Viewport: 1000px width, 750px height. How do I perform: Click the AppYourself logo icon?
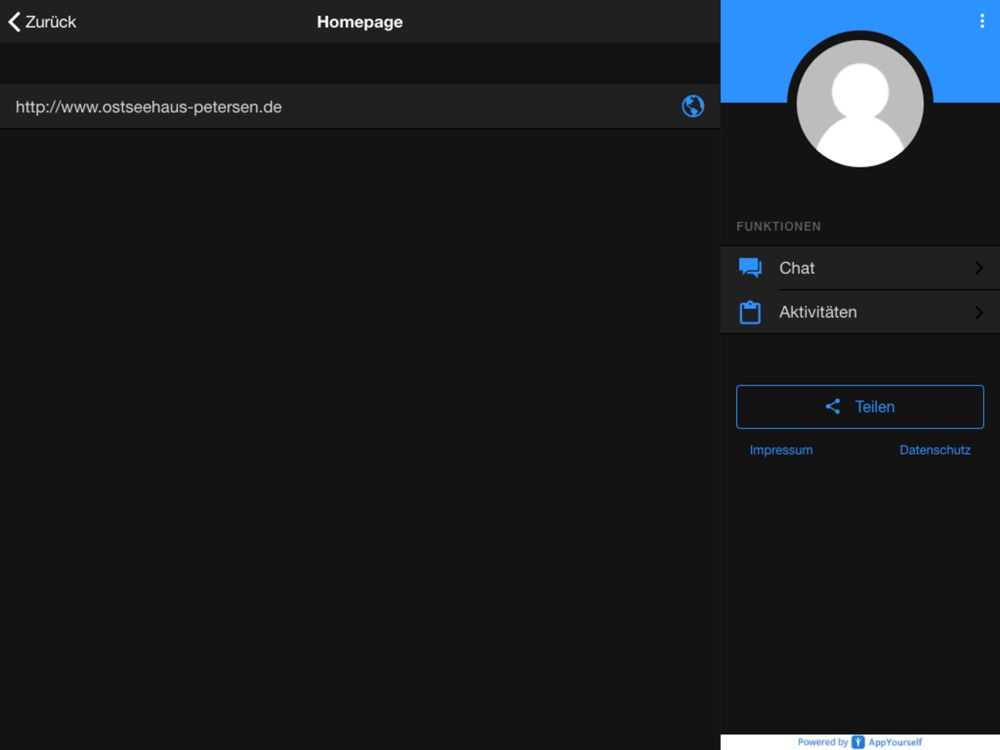[x=858, y=742]
